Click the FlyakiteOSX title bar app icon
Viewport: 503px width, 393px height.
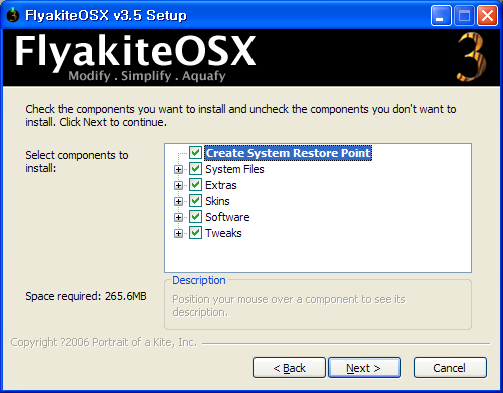[x=13, y=15]
